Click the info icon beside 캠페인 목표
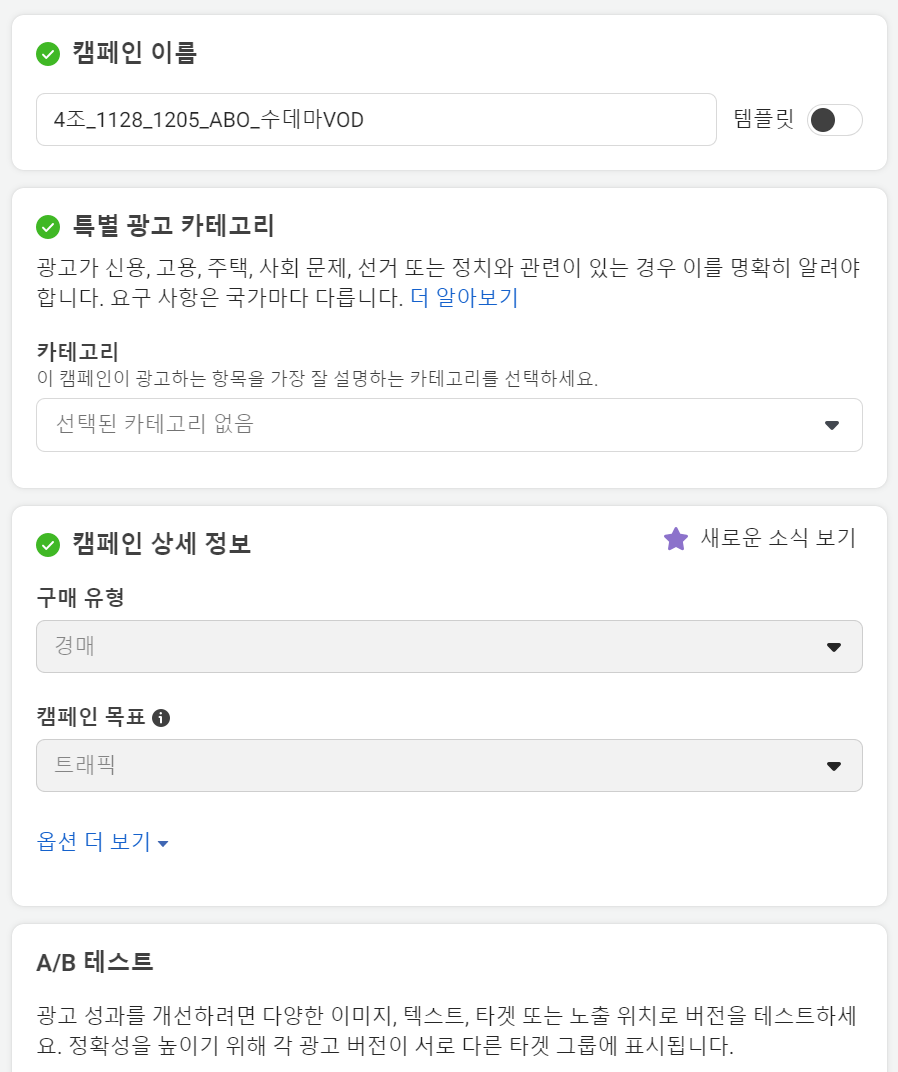898x1072 pixels. click(161, 718)
